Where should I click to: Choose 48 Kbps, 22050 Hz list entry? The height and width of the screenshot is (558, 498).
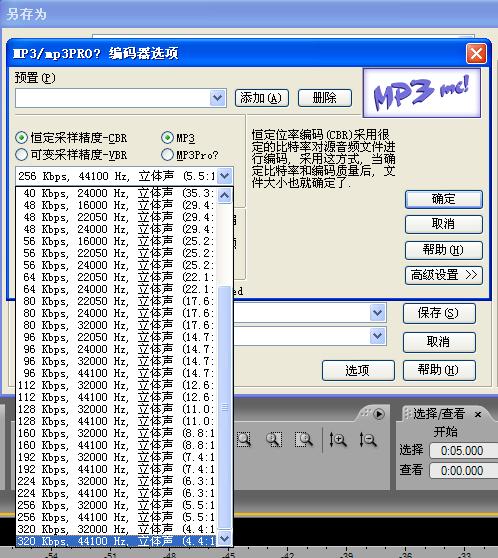(x=117, y=217)
